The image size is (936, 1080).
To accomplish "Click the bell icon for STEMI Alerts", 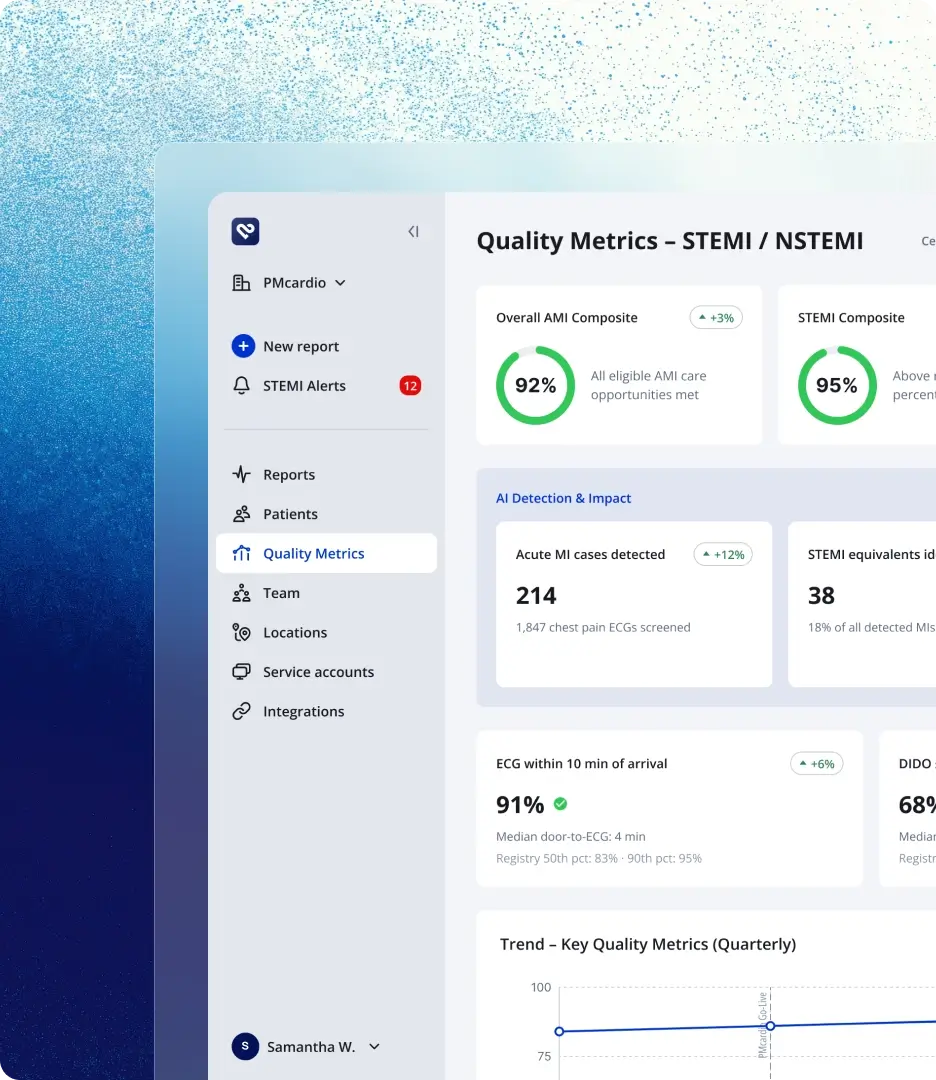I will (241, 386).
